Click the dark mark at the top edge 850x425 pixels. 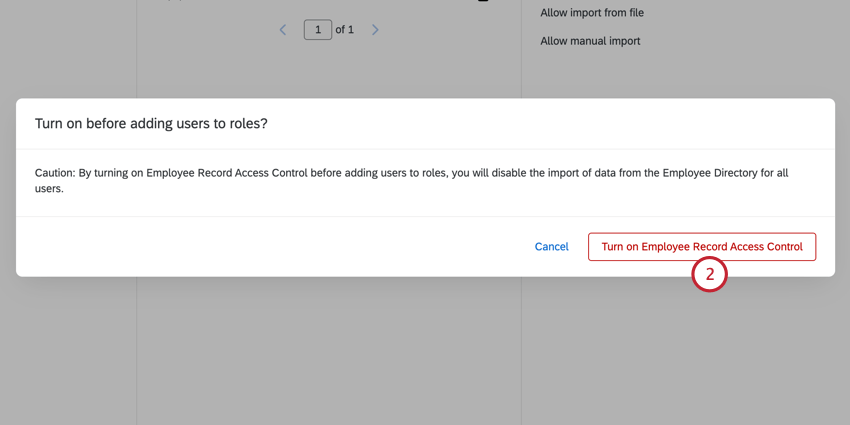click(483, 1)
